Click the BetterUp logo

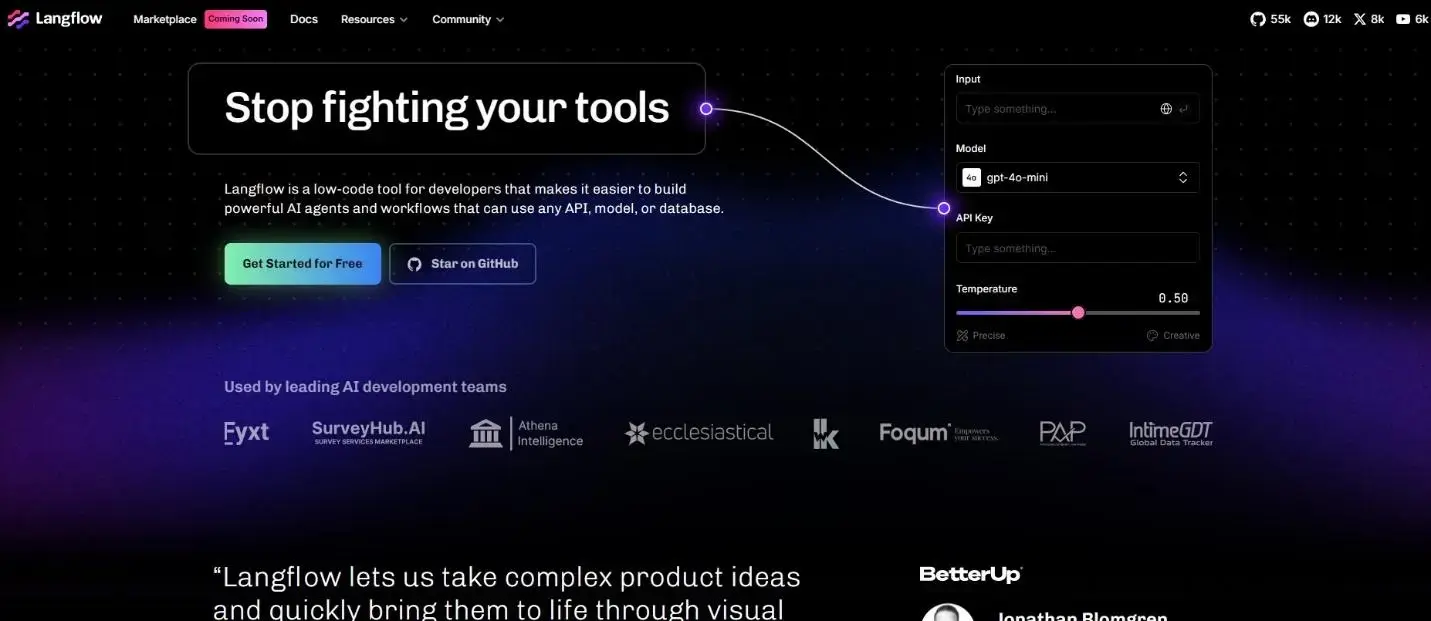click(970, 574)
